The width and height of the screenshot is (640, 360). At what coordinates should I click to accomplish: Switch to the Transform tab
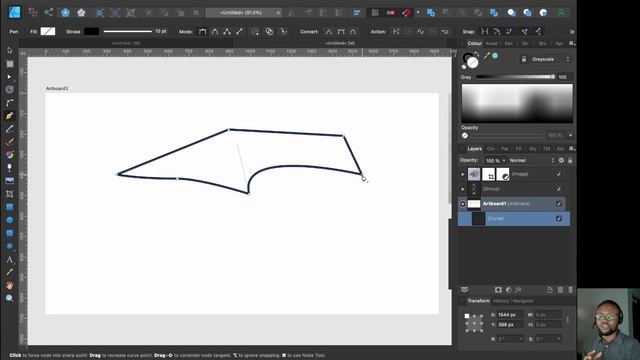point(478,301)
